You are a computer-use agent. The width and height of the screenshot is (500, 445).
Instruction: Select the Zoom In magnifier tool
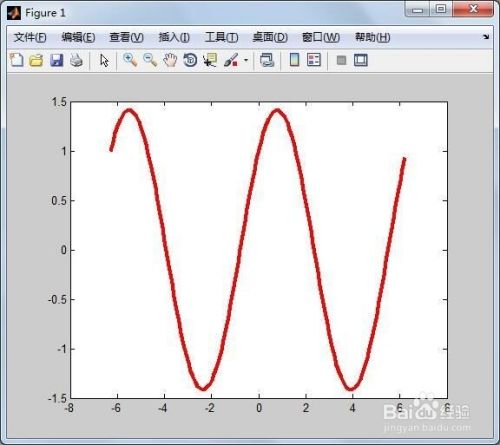pos(130,60)
